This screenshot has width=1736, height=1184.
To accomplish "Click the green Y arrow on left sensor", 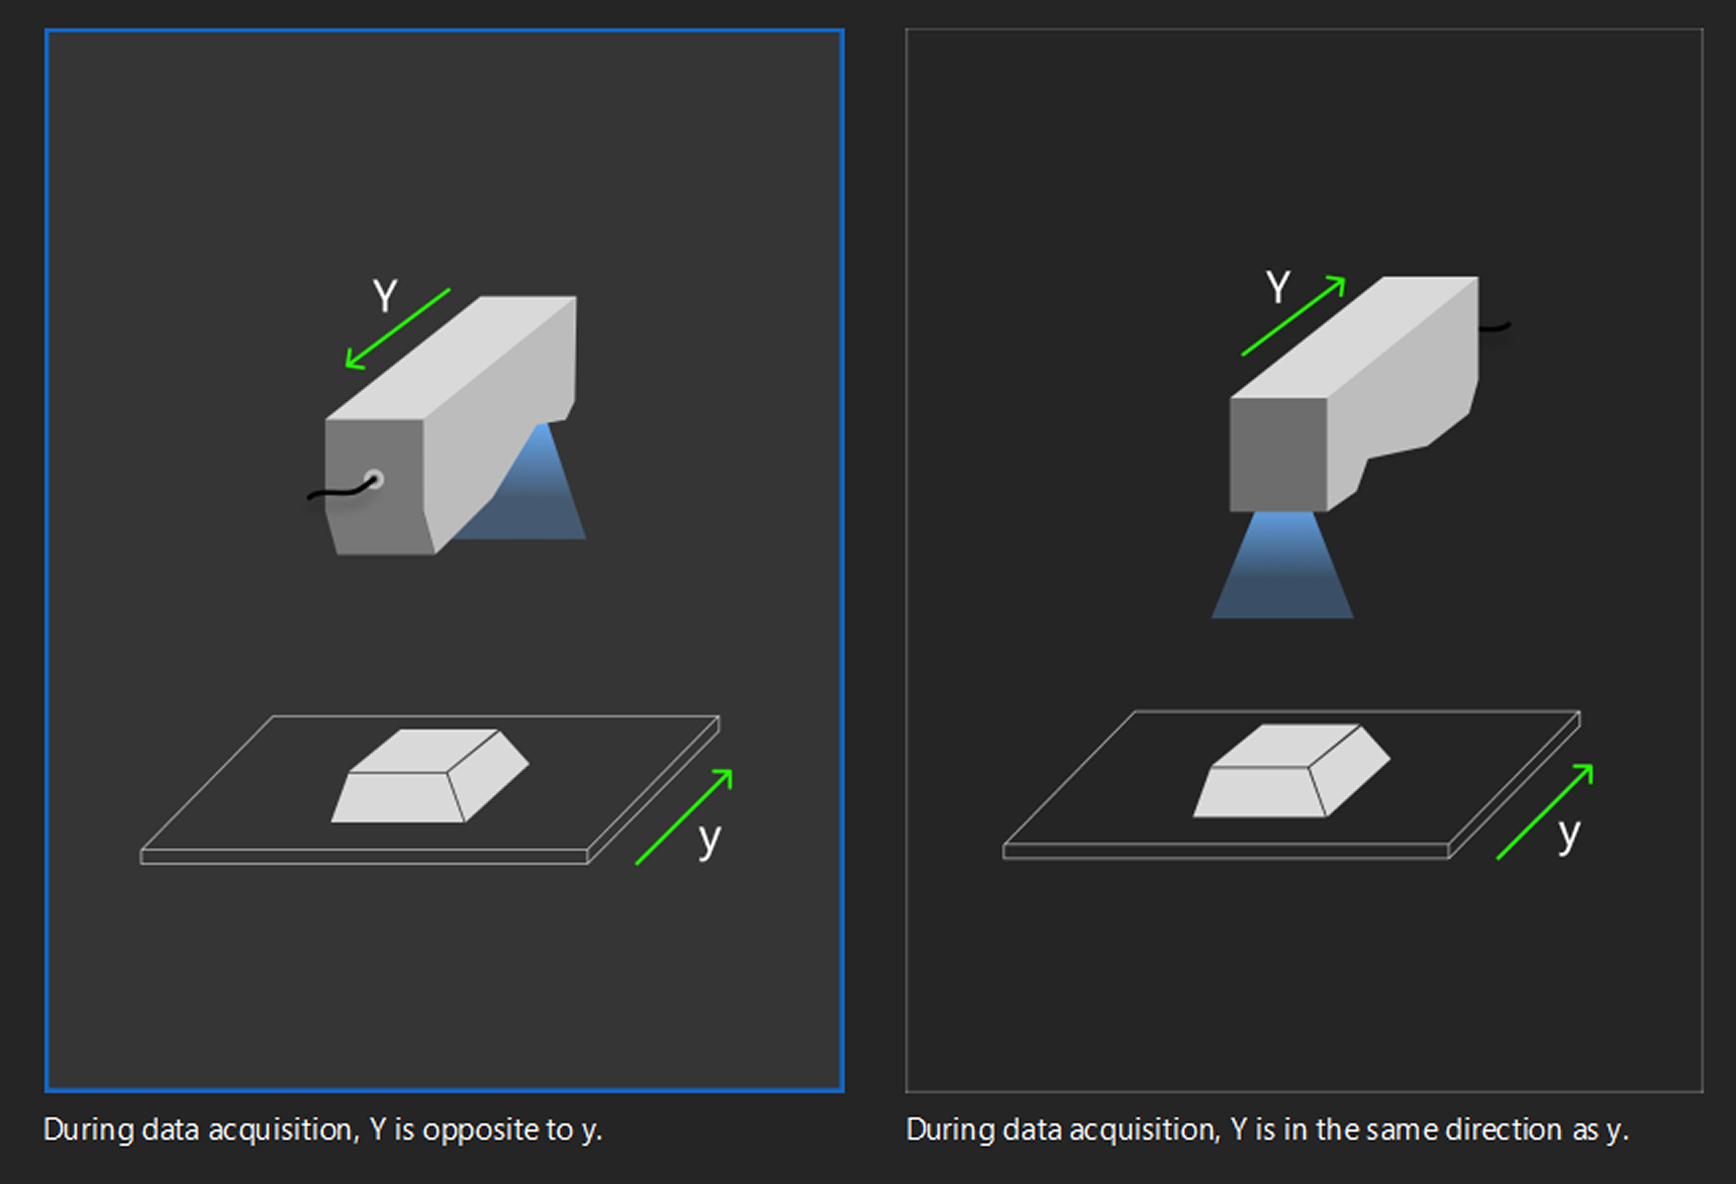I will coord(398,329).
